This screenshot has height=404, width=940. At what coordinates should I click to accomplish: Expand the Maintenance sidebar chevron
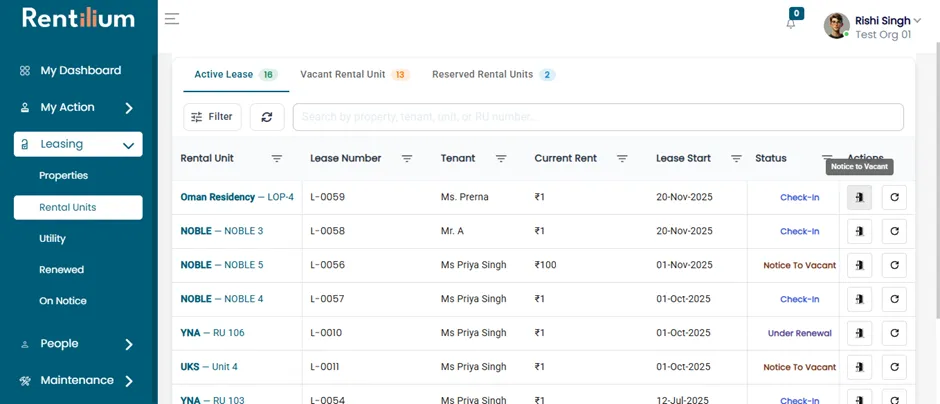point(129,381)
